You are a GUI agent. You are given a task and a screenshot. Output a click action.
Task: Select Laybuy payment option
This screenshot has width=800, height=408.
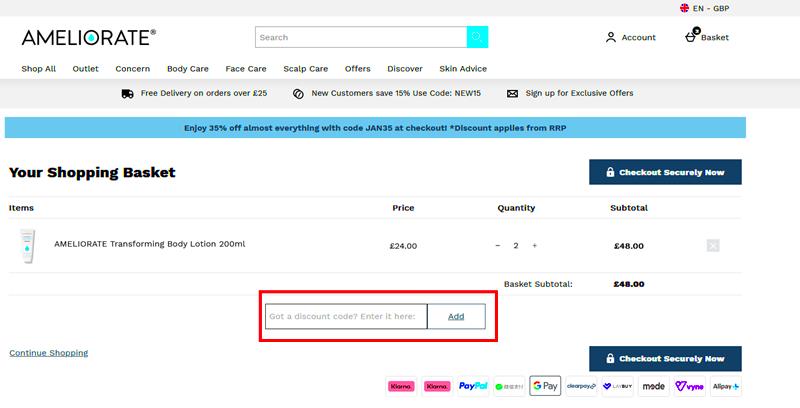(x=617, y=386)
